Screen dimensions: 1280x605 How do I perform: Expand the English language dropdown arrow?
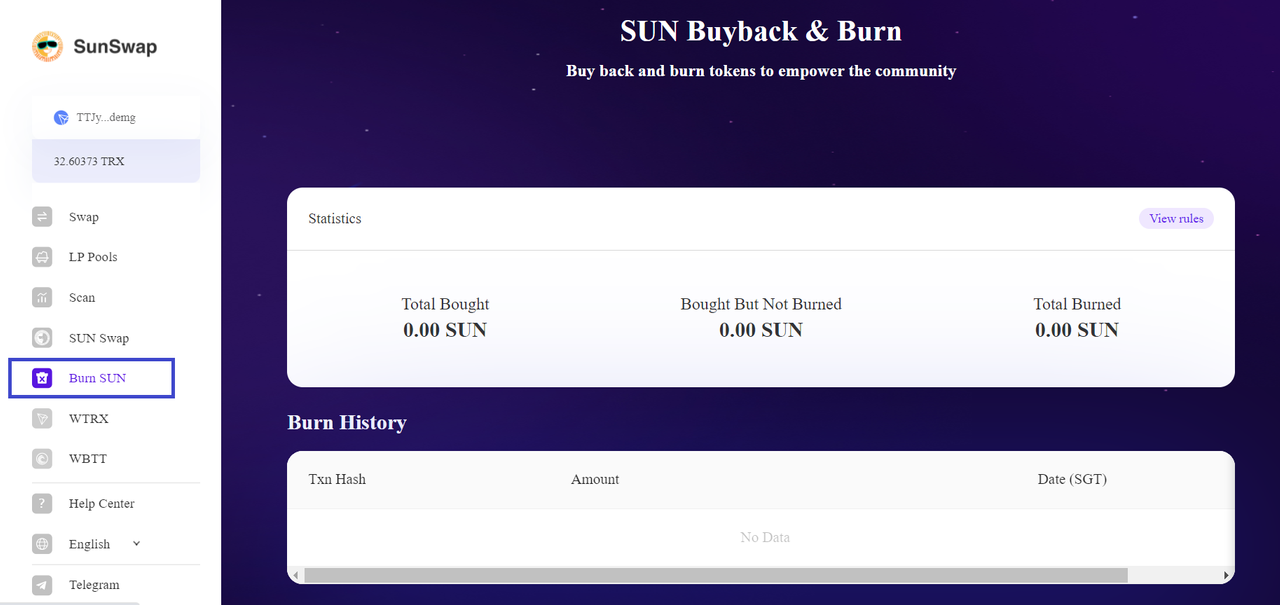click(x=137, y=543)
